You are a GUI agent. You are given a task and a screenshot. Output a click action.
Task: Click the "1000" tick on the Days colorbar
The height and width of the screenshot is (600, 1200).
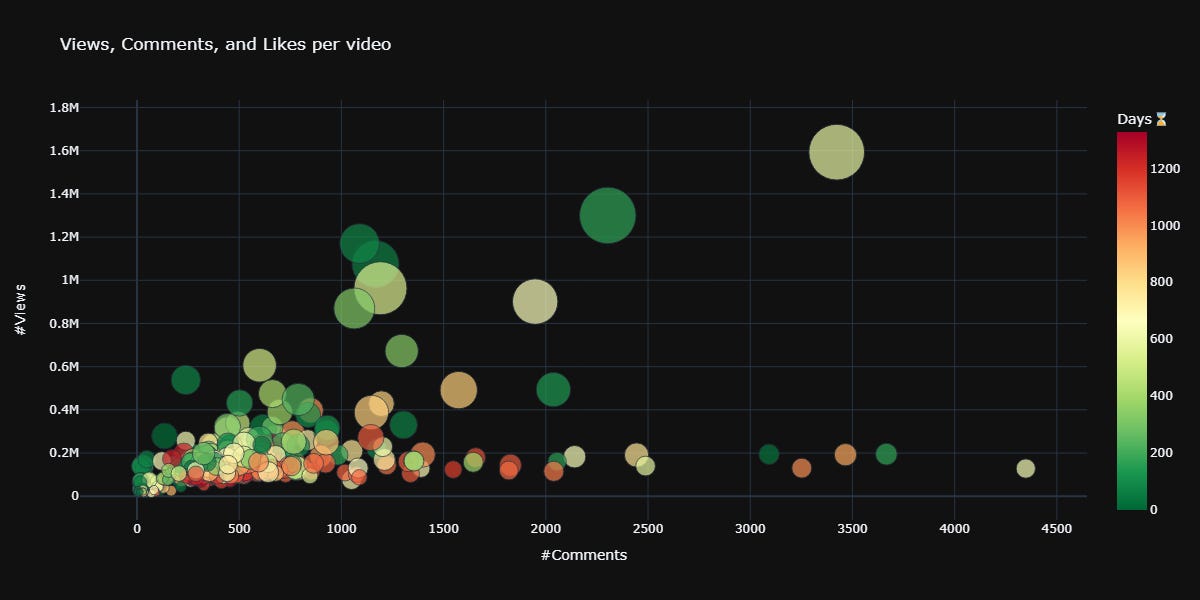pos(1168,225)
